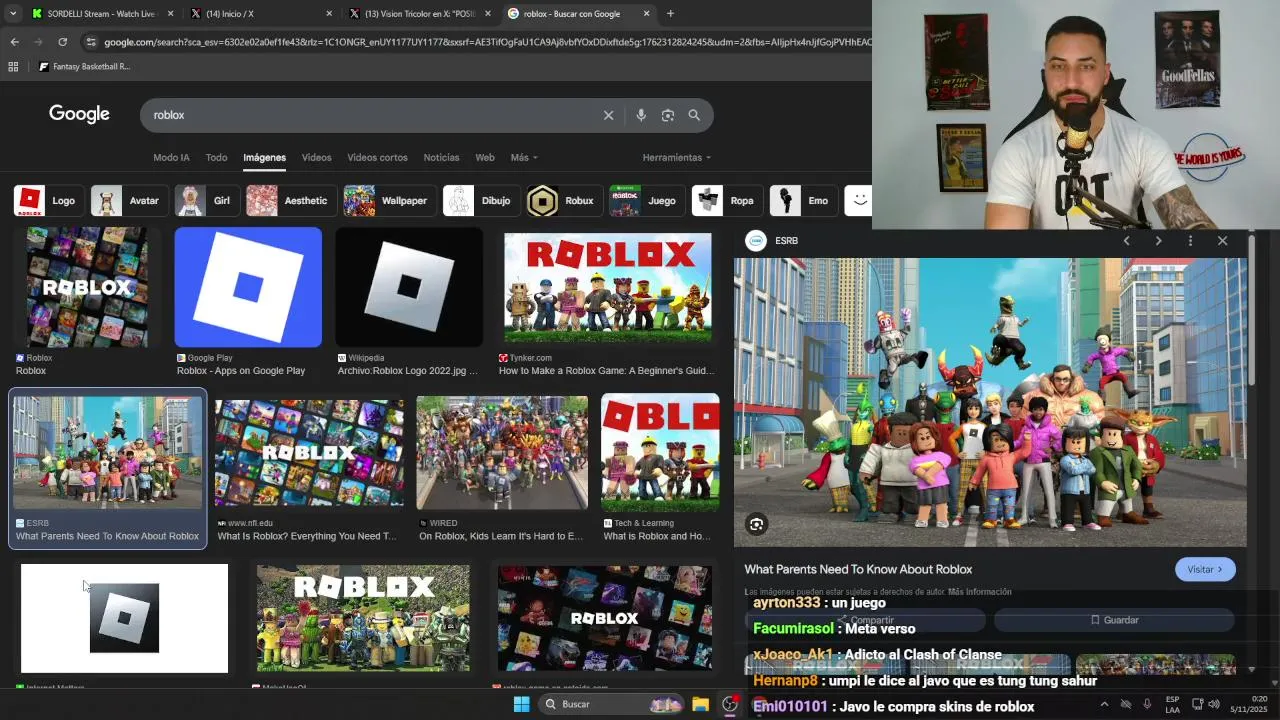Open Tech & Learning What is Roblox image
This screenshot has height=720, width=1280.
click(x=660, y=452)
